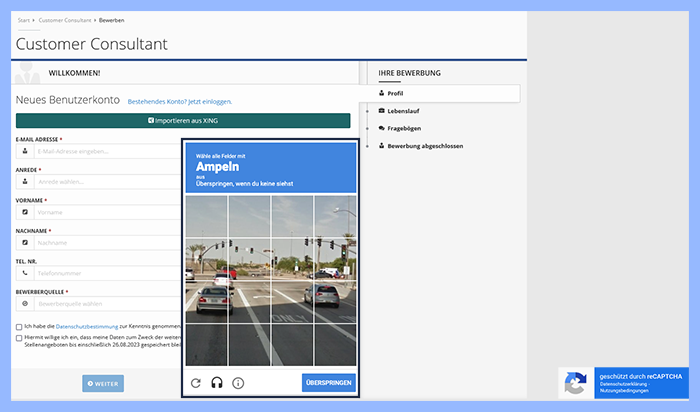This screenshot has width=700, height=412.
Task: Switch to audio challenge via headphones icon
Action: click(217, 383)
